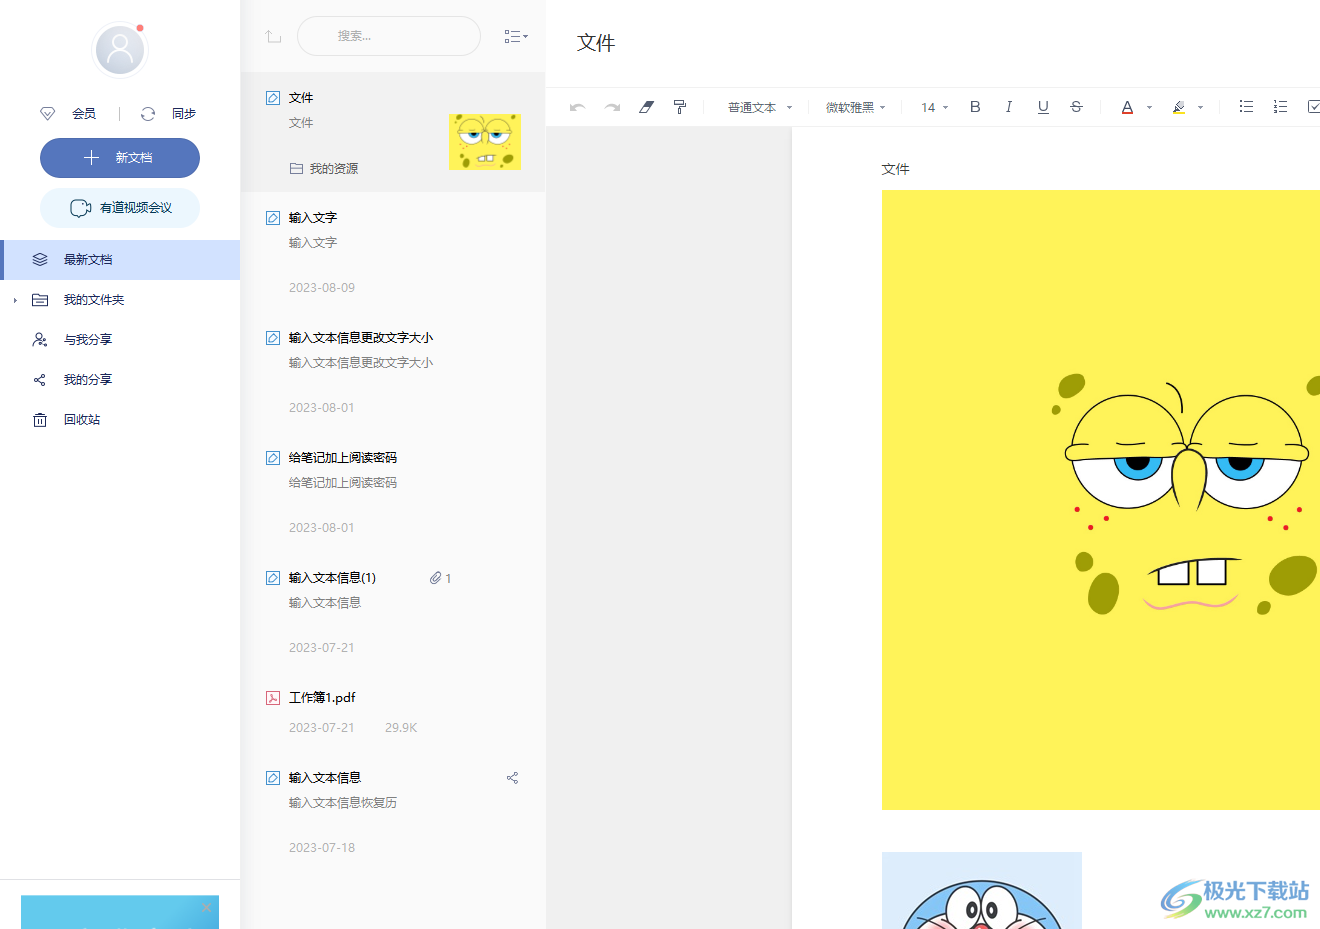Open the 会员 membership link
The width and height of the screenshot is (1320, 929).
tap(84, 114)
